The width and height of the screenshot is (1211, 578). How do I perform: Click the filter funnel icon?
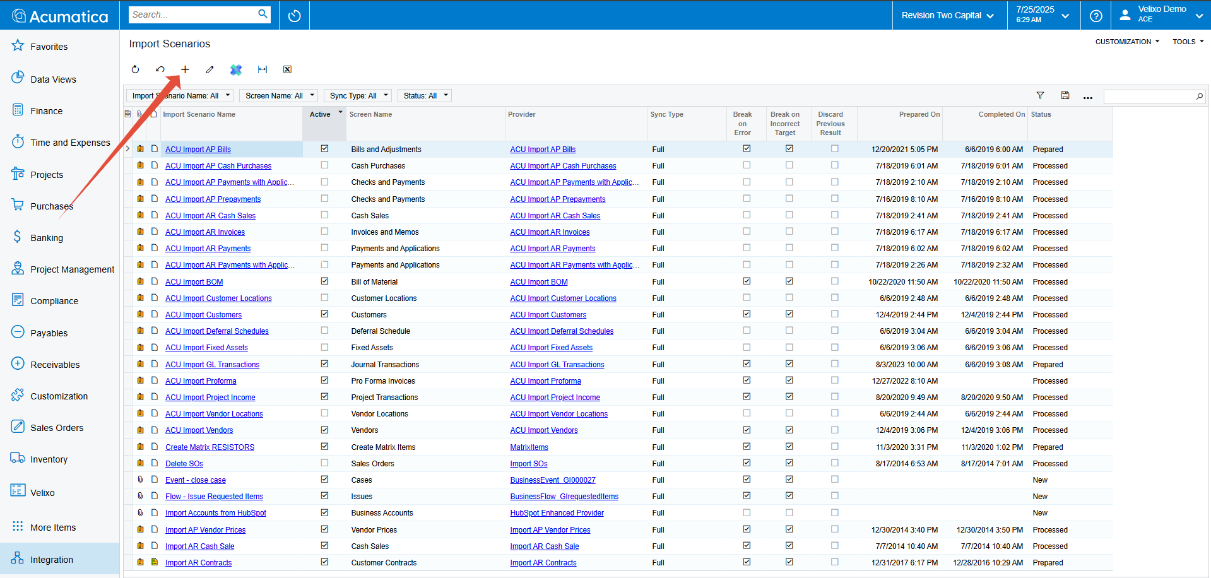click(x=1040, y=95)
